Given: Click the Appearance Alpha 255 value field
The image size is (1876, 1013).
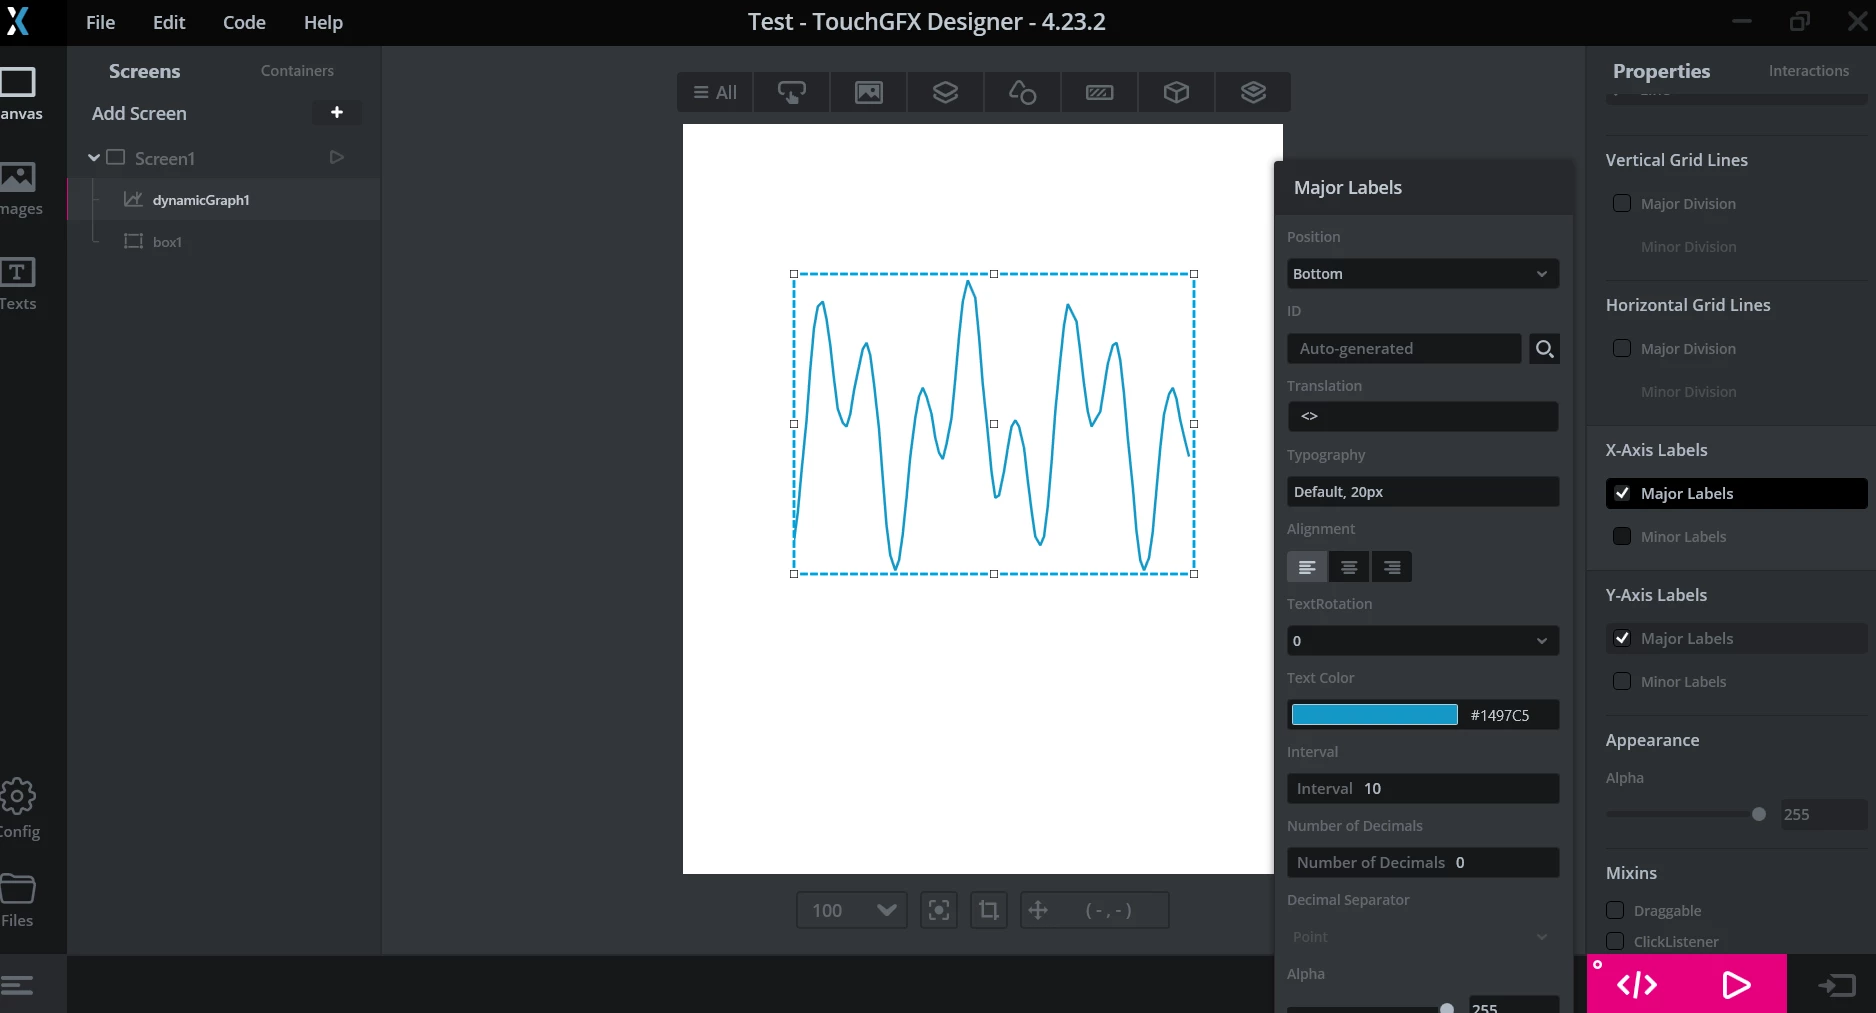Looking at the screenshot, I should pyautogui.click(x=1823, y=814).
